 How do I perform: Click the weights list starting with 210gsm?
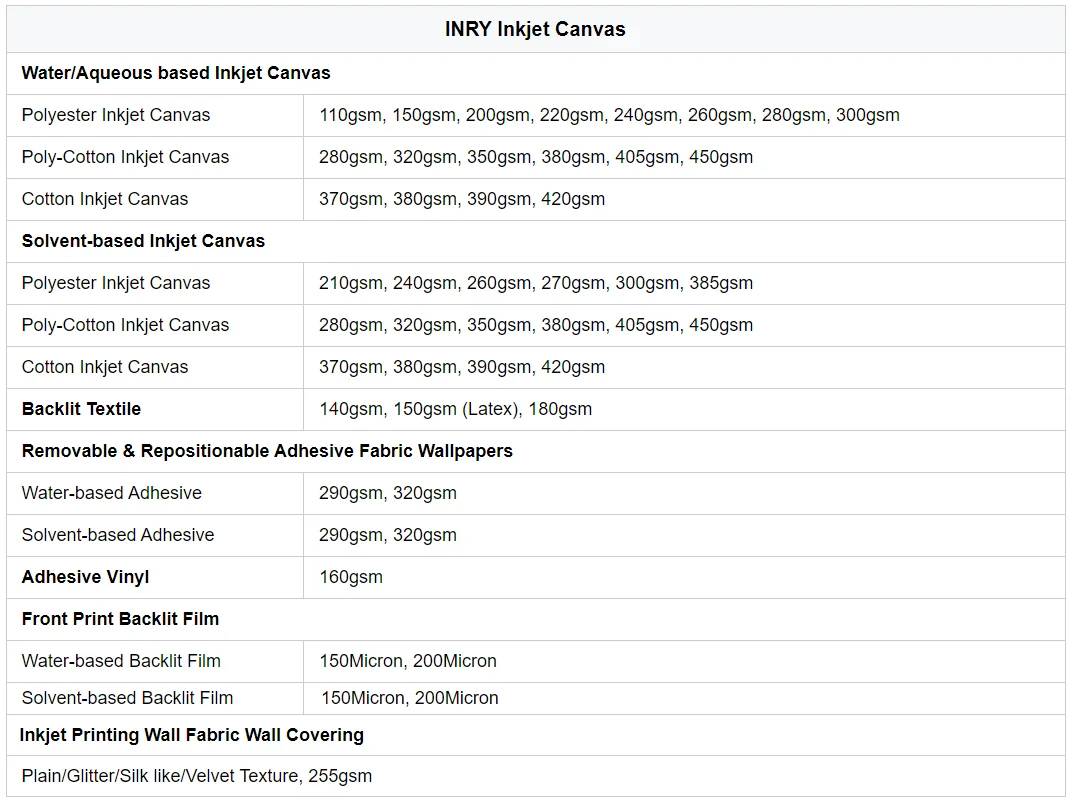point(536,283)
